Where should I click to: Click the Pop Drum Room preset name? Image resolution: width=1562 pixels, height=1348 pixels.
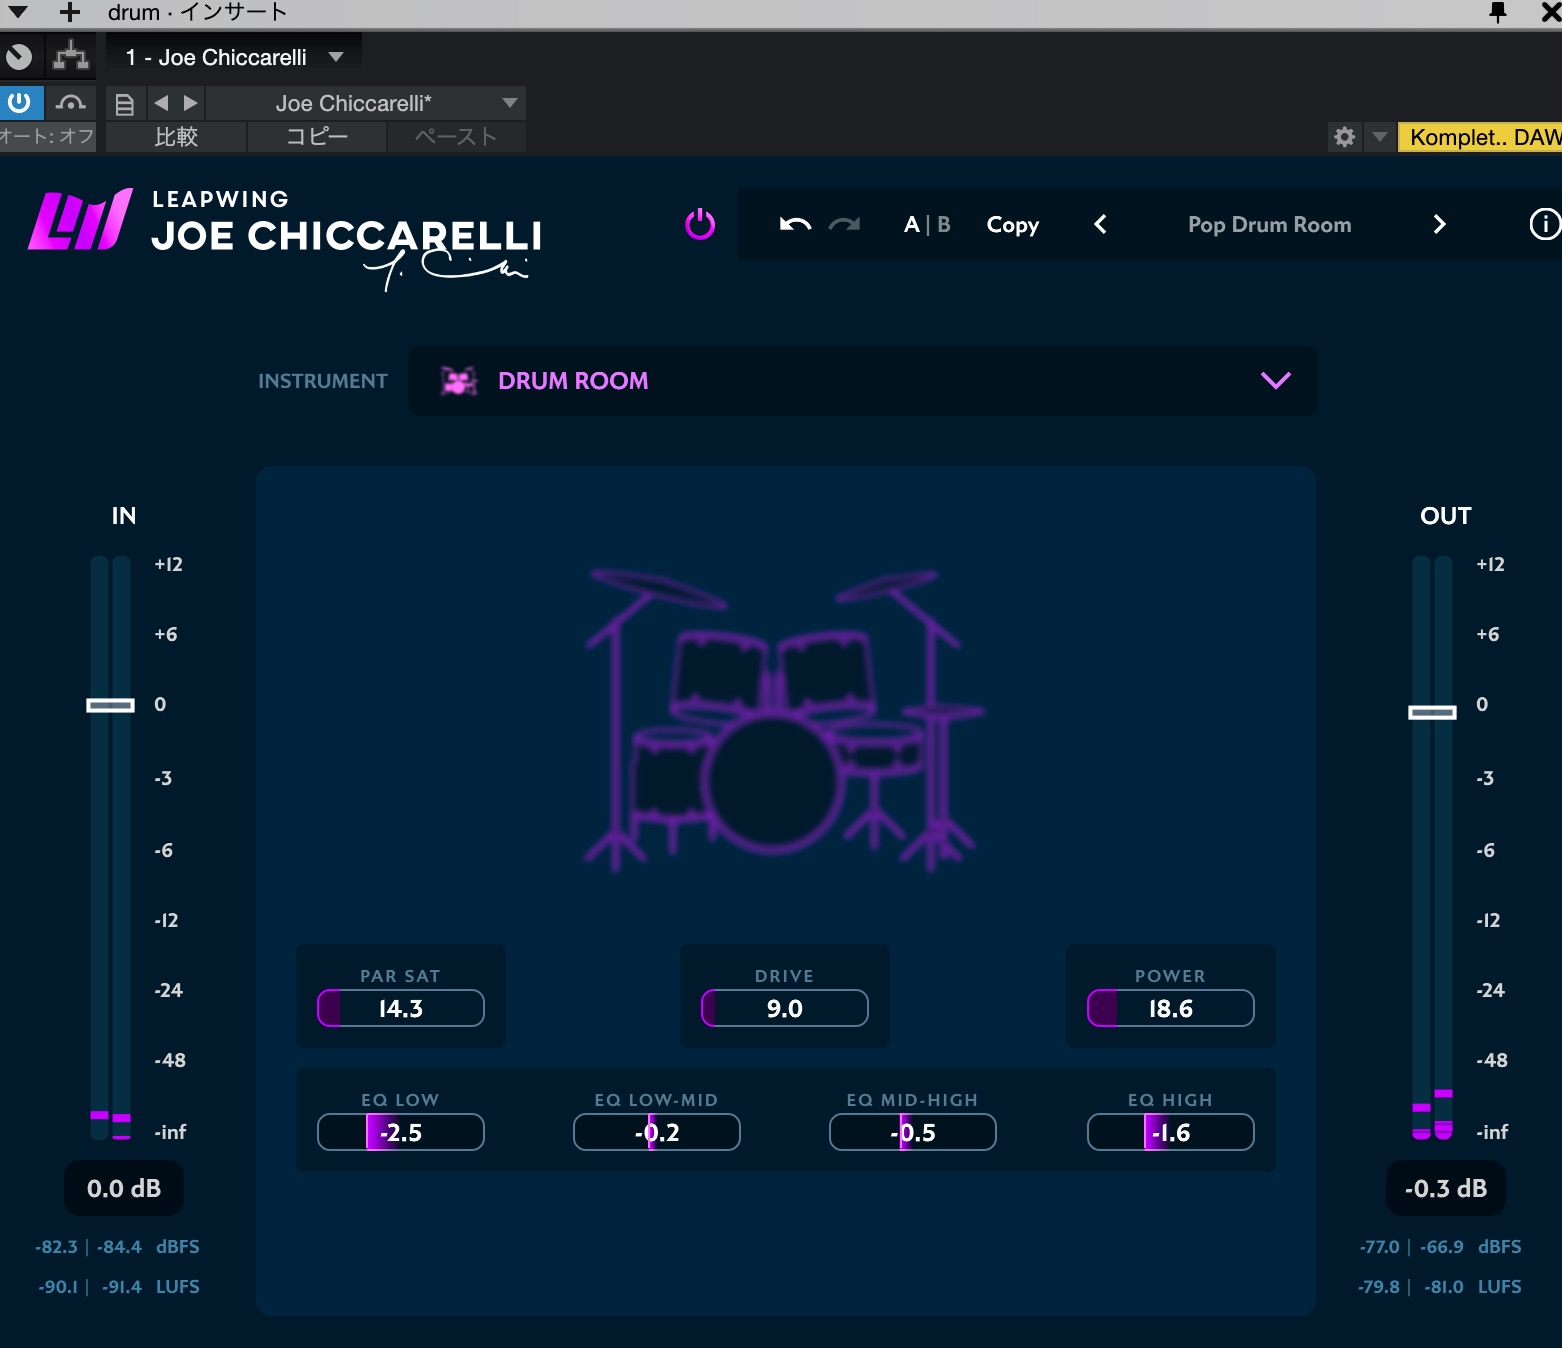pyautogui.click(x=1269, y=225)
